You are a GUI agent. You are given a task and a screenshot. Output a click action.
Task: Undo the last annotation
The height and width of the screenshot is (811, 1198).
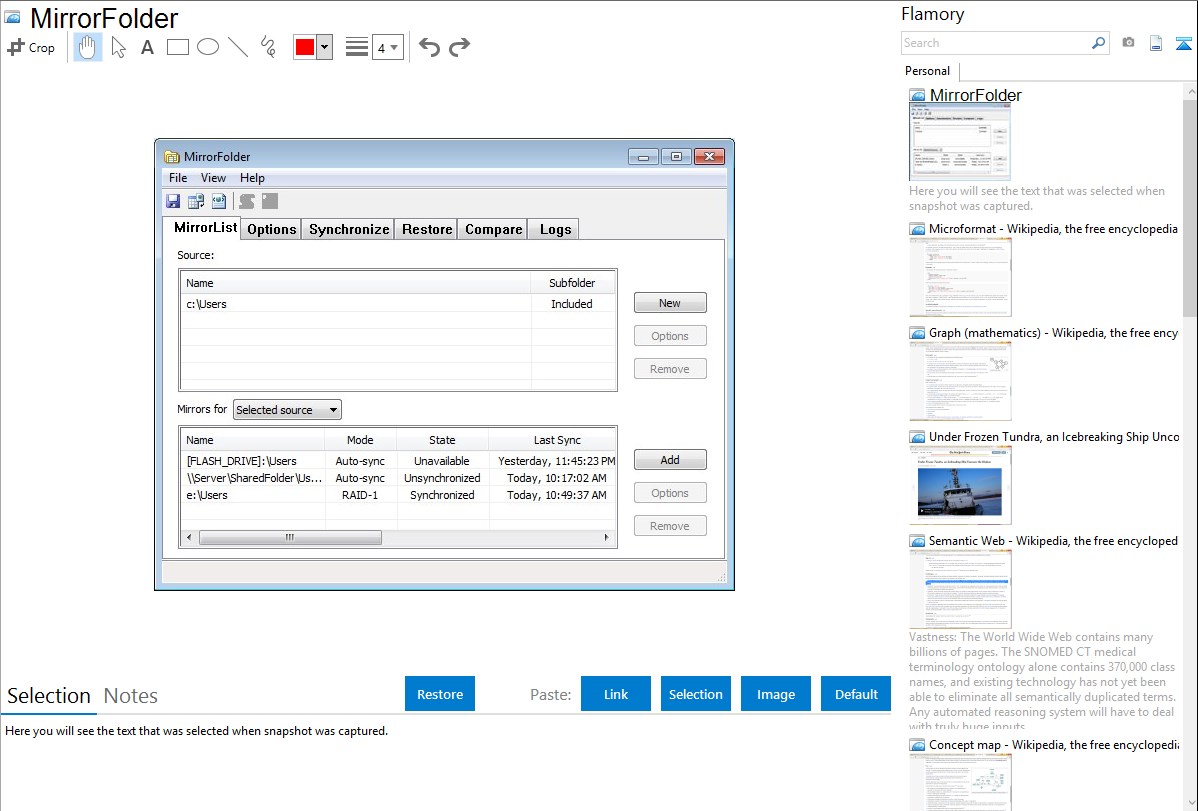(429, 47)
